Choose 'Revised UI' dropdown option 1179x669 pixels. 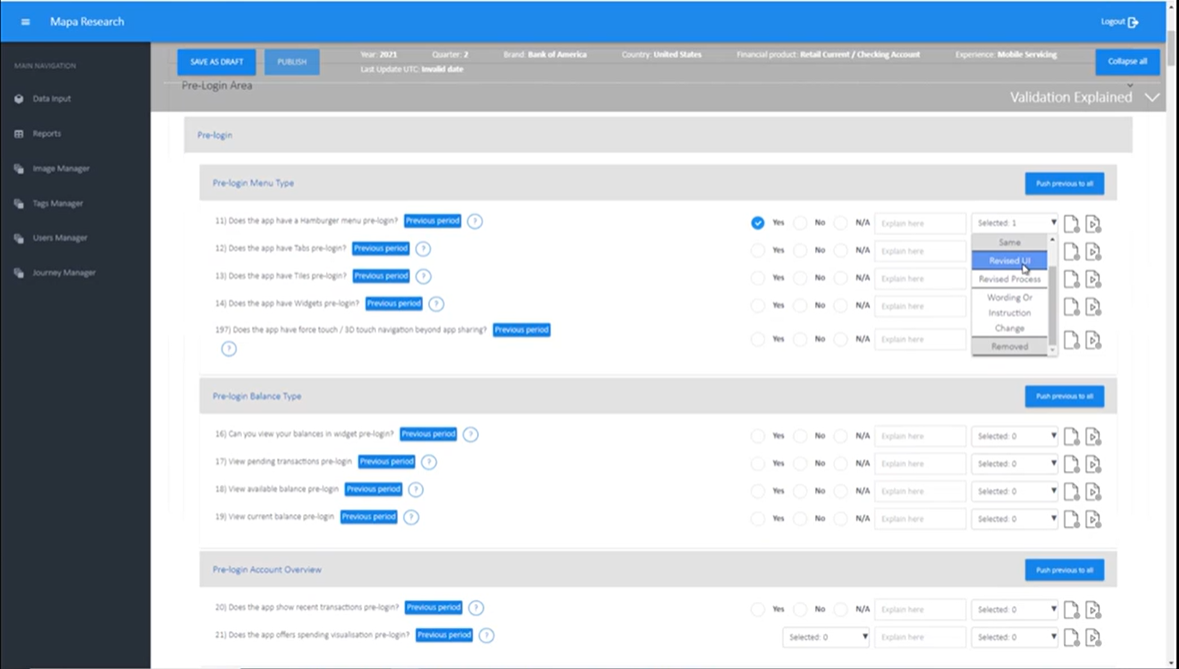pyautogui.click(x=1009, y=261)
